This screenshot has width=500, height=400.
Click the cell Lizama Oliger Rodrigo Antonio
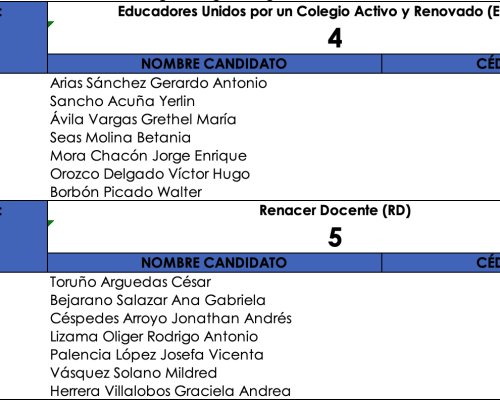pos(215,336)
